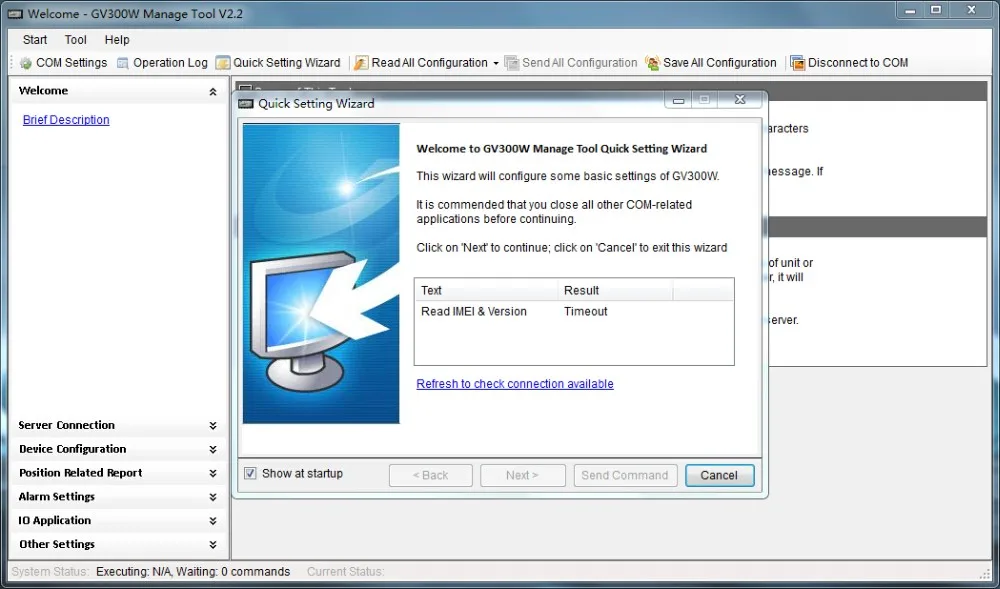Click Disconnect to COM
This screenshot has width=1000, height=589.
849,62
